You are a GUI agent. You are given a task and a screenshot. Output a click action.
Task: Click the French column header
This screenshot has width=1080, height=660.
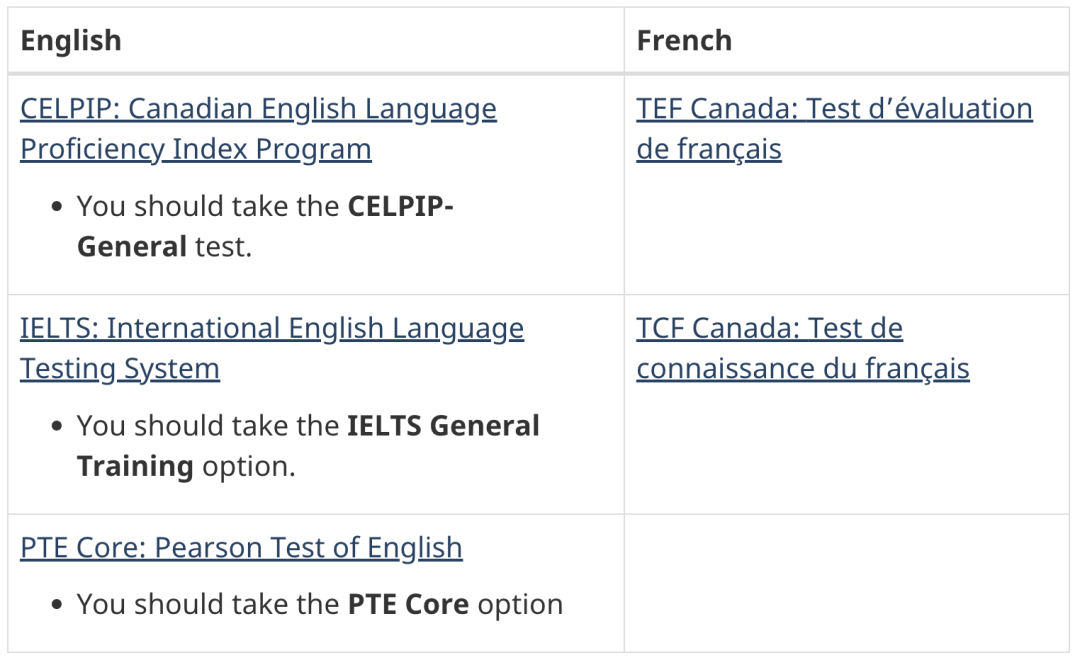[684, 40]
